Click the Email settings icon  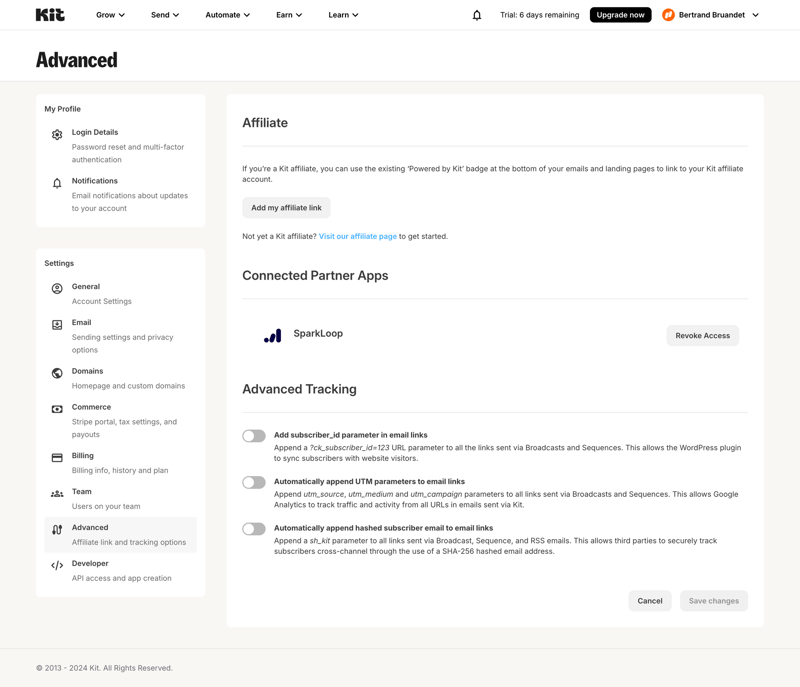click(57, 323)
